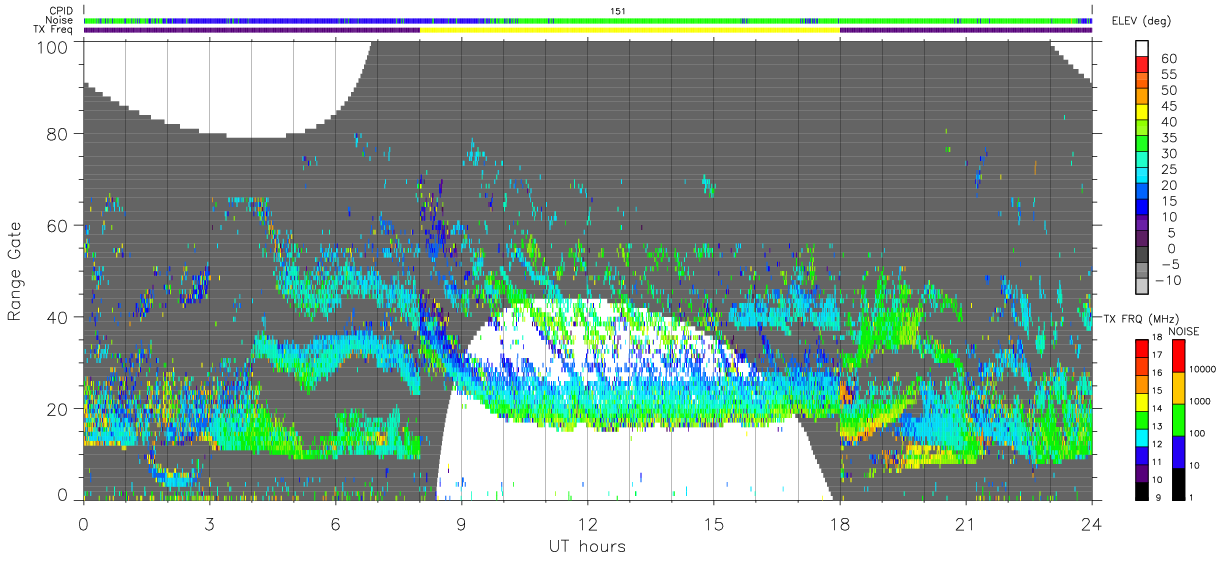Pick the red swatch between 55 and 60 ELEV
The height and width of the screenshot is (567, 1228).
point(1141,65)
